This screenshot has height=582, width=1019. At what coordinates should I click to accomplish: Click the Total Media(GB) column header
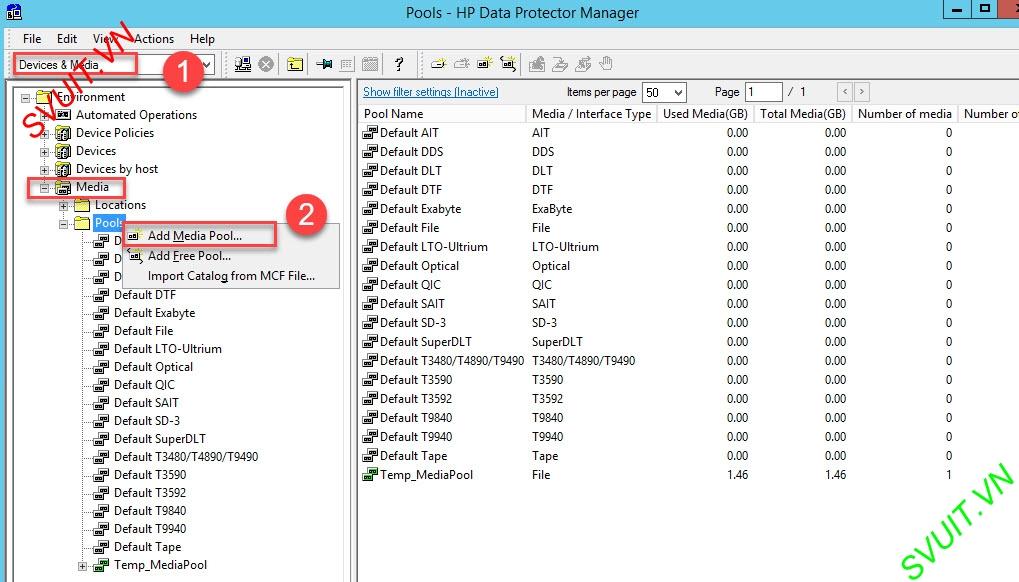(803, 114)
